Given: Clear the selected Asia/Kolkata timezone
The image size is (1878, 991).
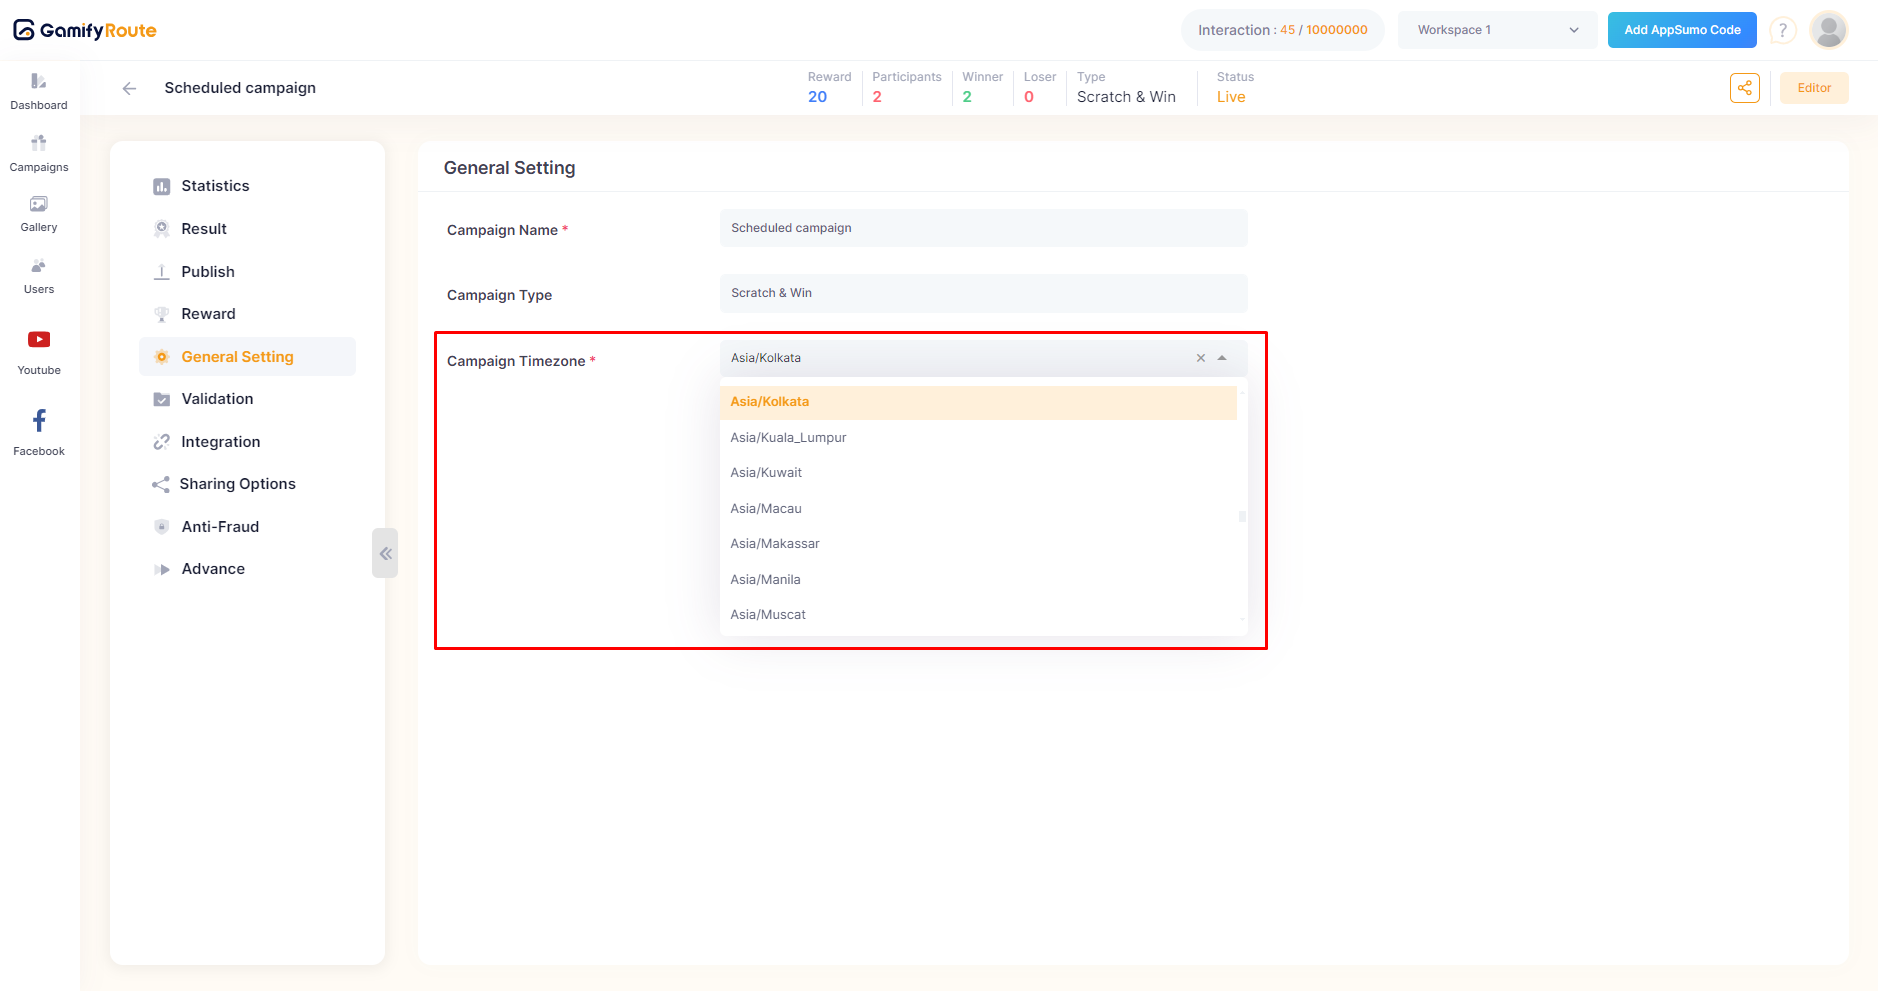Looking at the screenshot, I should coord(1200,358).
